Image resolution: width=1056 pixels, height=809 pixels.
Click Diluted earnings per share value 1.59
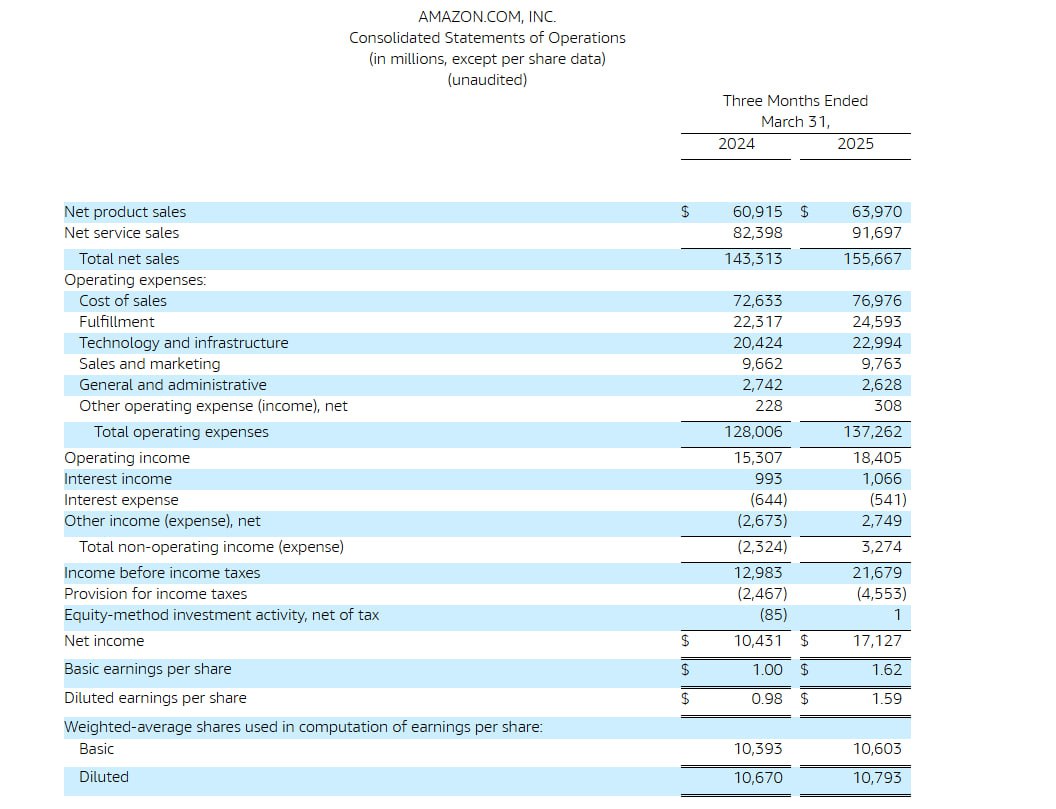pyautogui.click(x=886, y=699)
